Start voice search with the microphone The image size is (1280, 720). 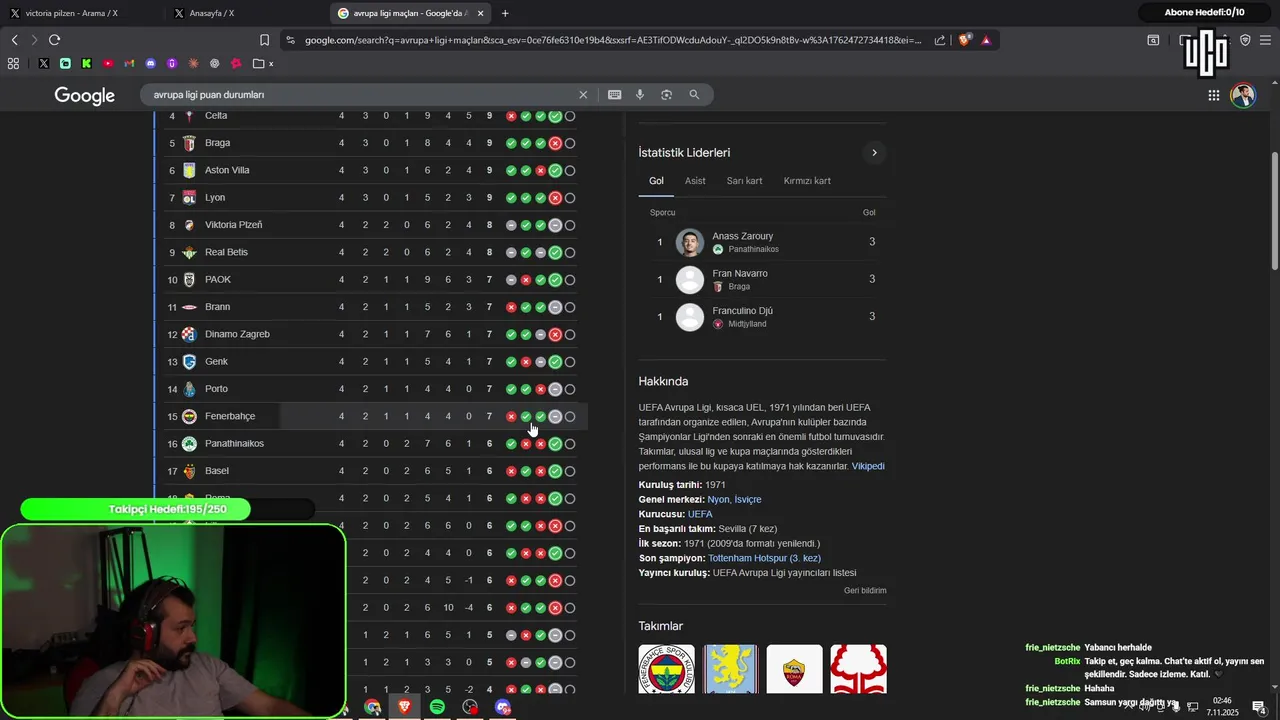pos(640,94)
